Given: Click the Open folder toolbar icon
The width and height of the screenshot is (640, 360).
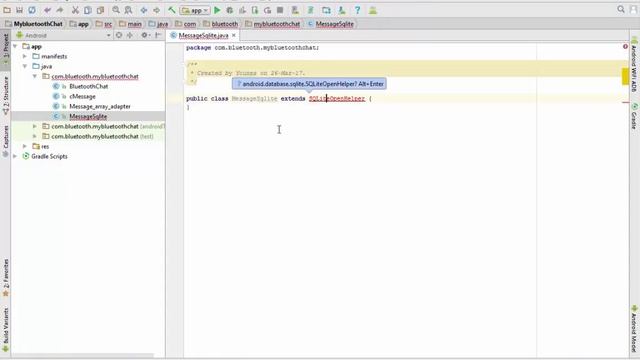Looking at the screenshot, I should point(7,10).
